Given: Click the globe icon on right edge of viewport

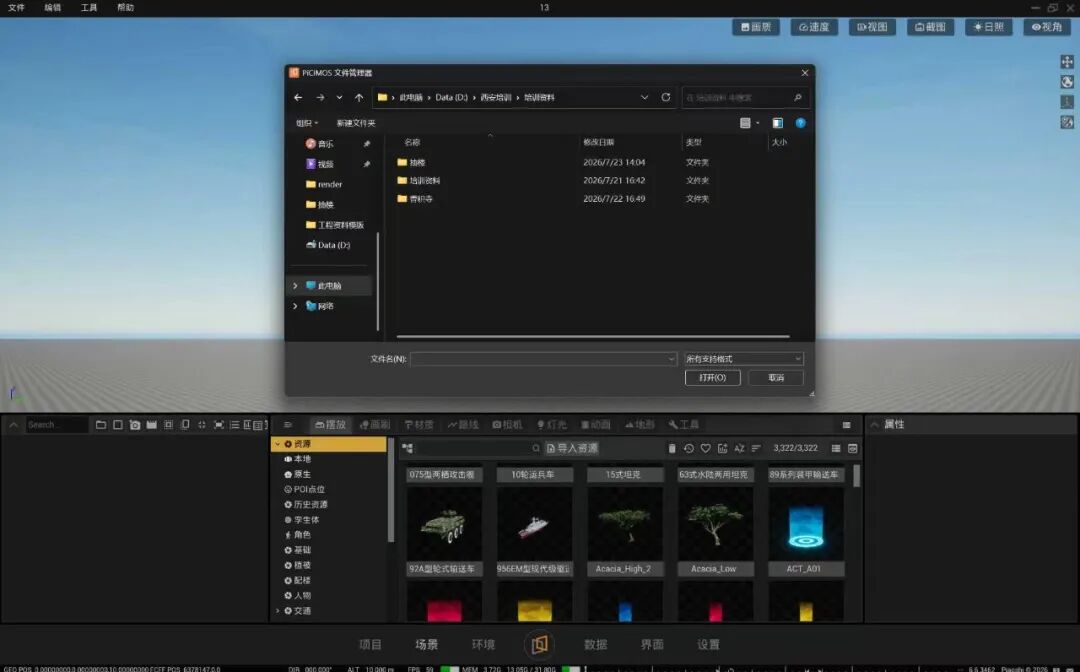Looking at the screenshot, I should (1067, 82).
